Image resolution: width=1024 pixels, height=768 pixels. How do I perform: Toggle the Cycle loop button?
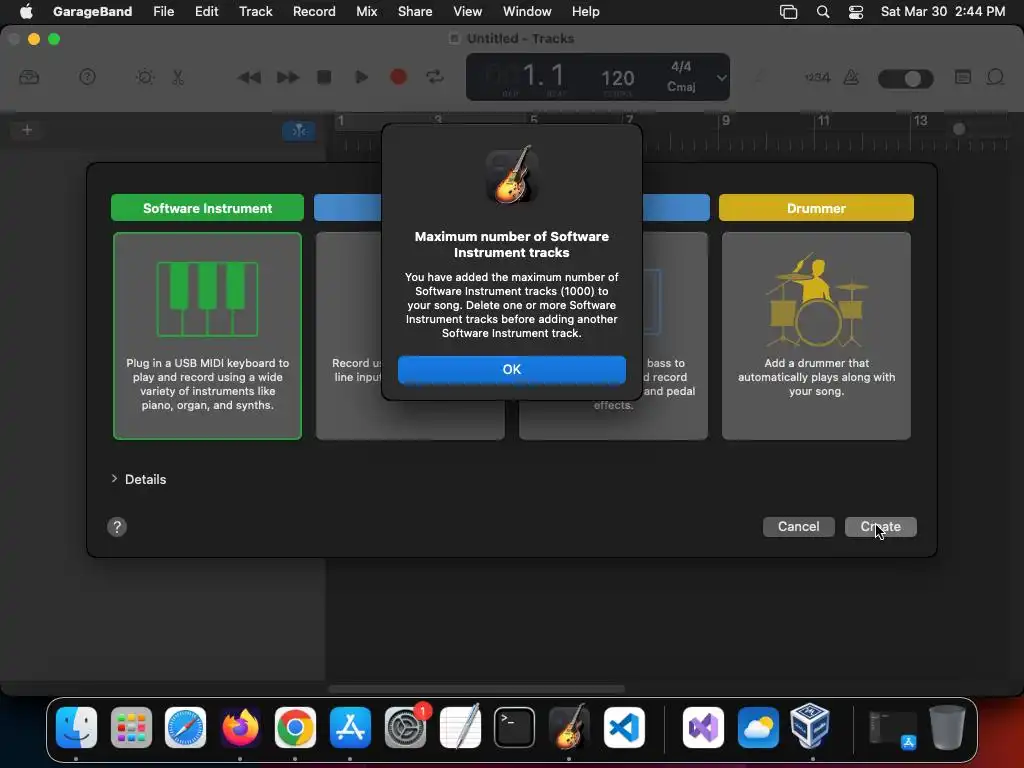coord(435,77)
